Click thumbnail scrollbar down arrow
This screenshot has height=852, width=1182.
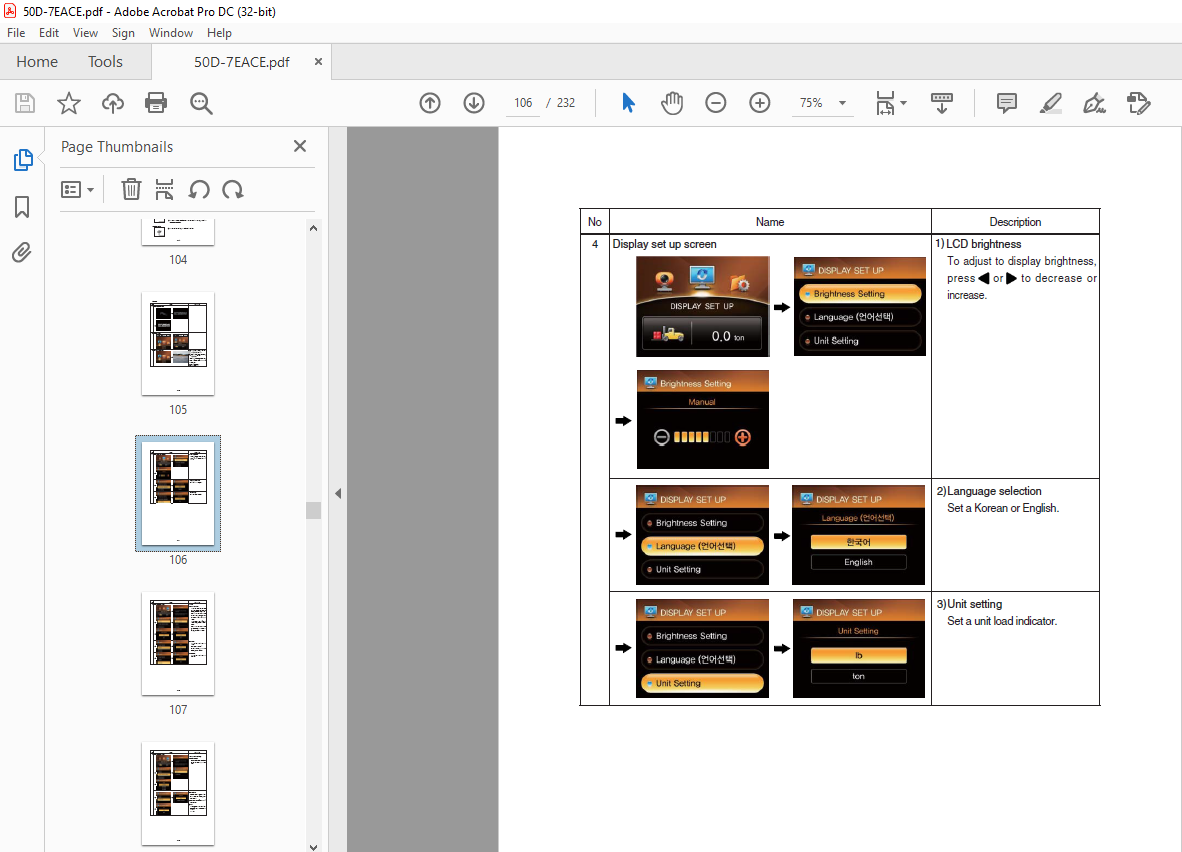[314, 847]
